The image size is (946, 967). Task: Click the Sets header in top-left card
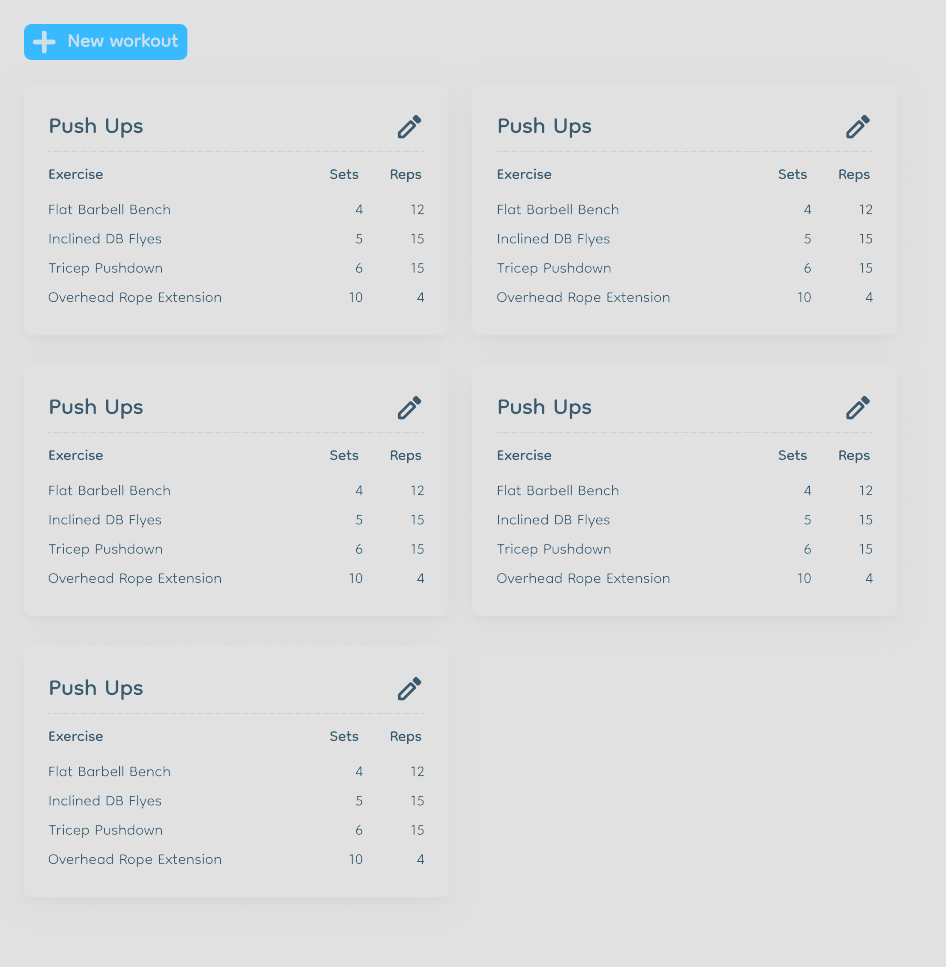(343, 175)
